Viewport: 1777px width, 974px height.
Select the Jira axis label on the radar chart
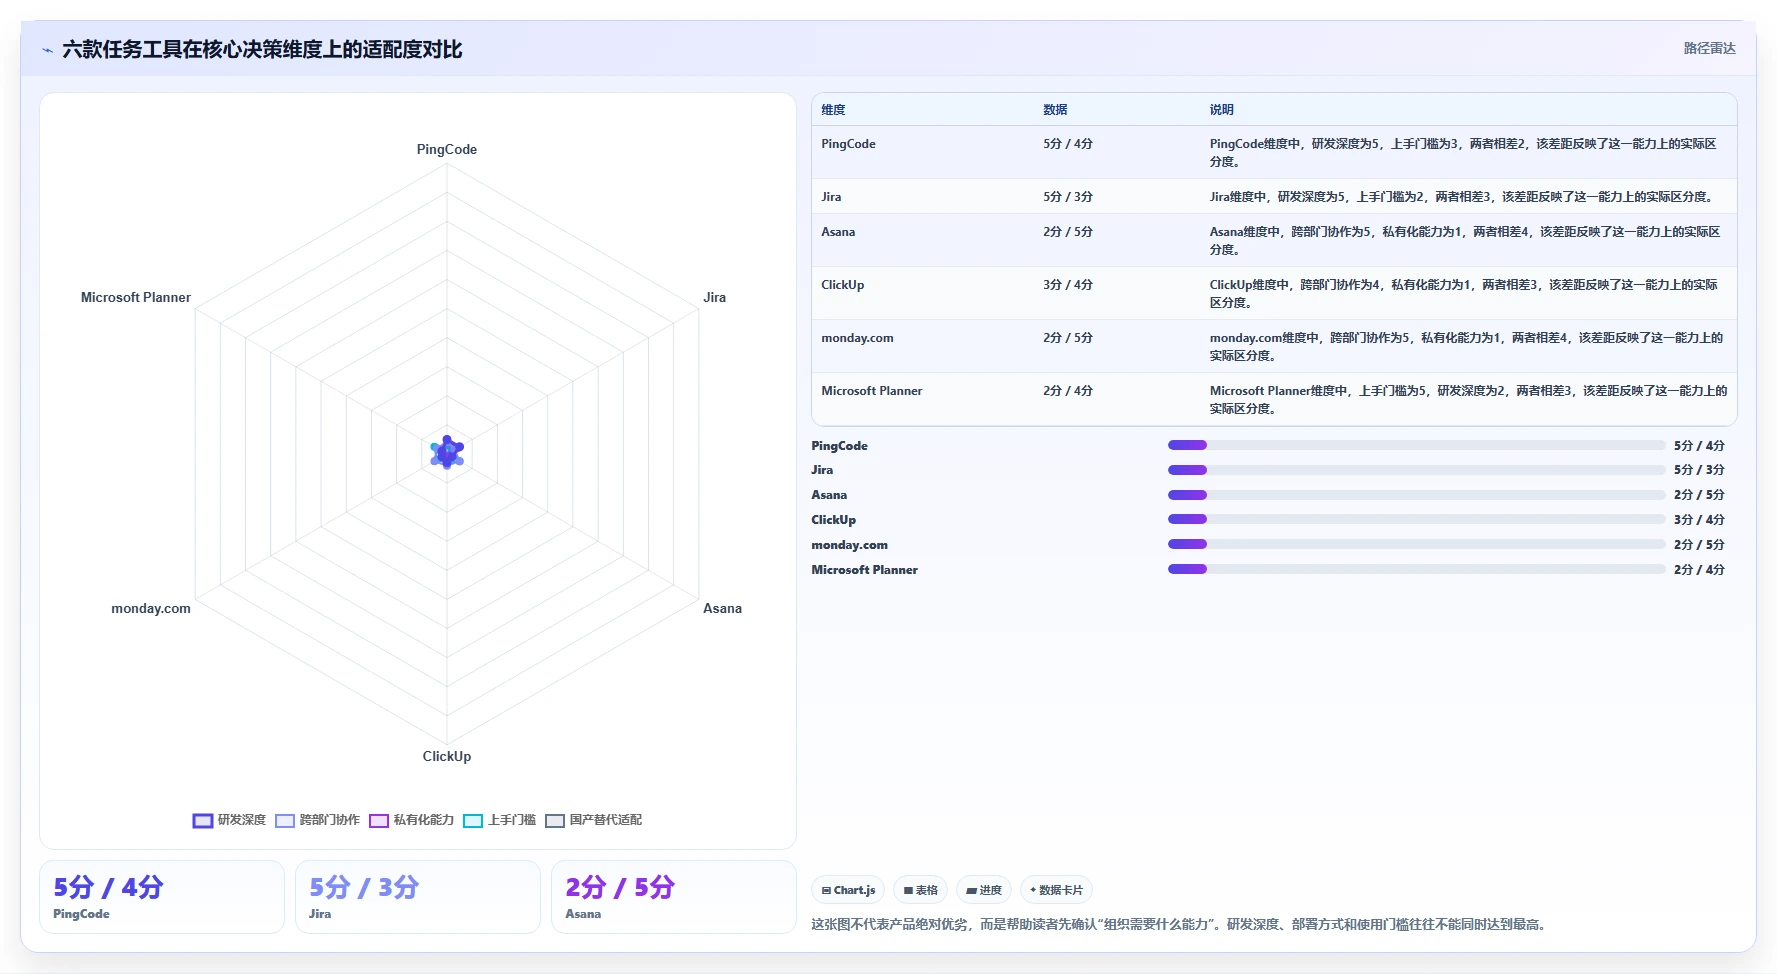pyautogui.click(x=714, y=297)
